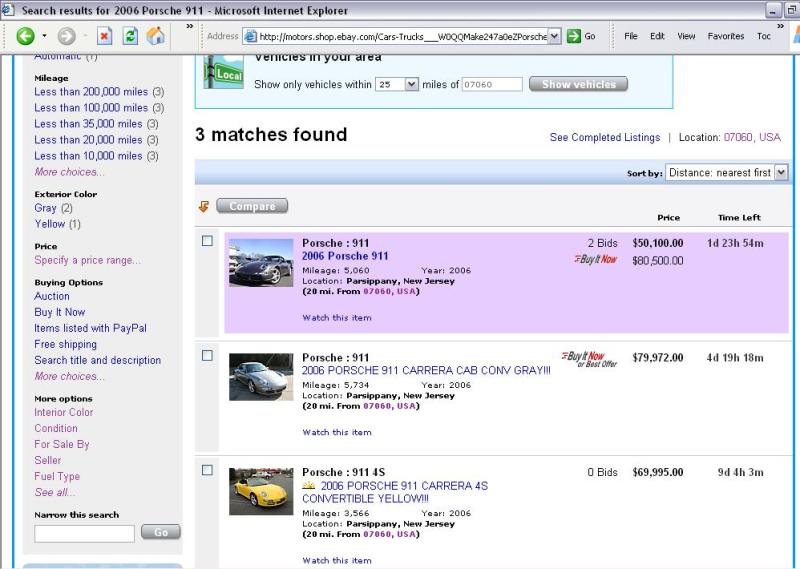Open the address bar URL history dropdown
The width and height of the screenshot is (800, 569).
click(555, 36)
